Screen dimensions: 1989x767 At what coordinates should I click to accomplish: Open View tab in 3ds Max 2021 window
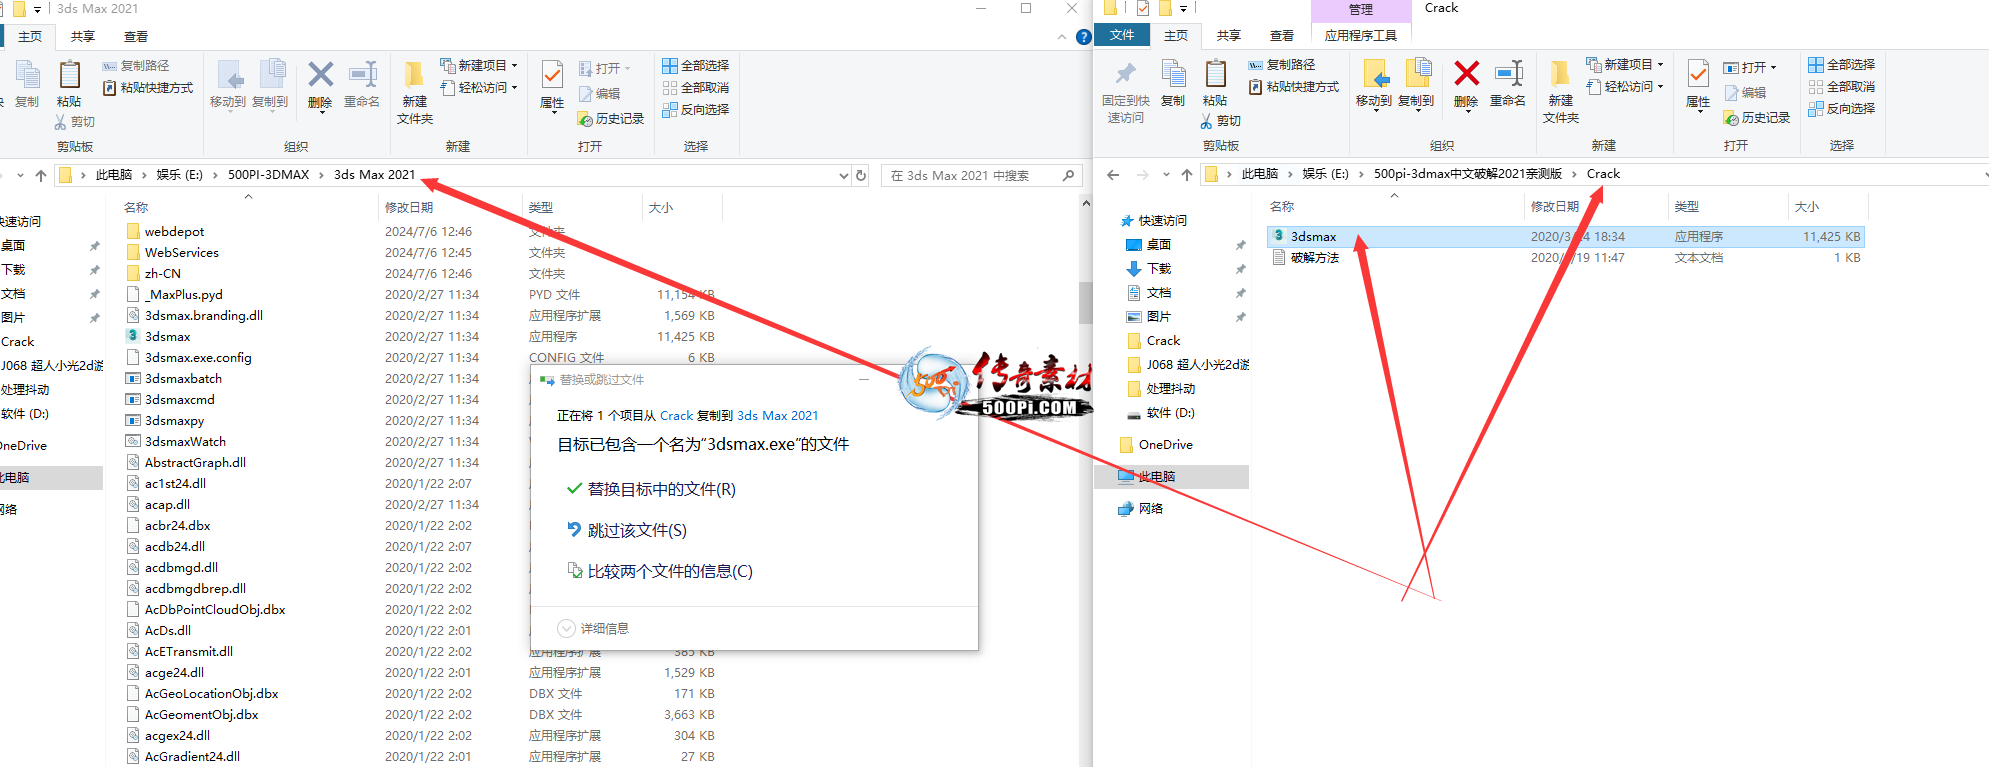(x=136, y=36)
